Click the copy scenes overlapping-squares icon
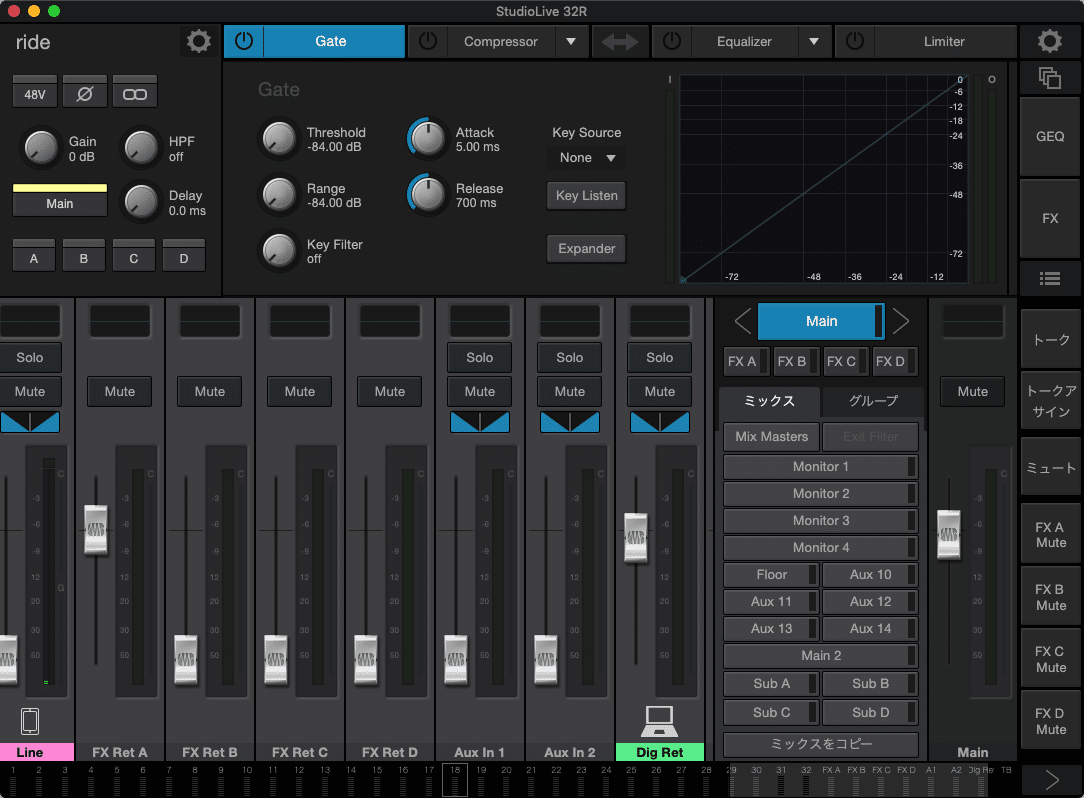The height and width of the screenshot is (798, 1084). click(x=1049, y=78)
